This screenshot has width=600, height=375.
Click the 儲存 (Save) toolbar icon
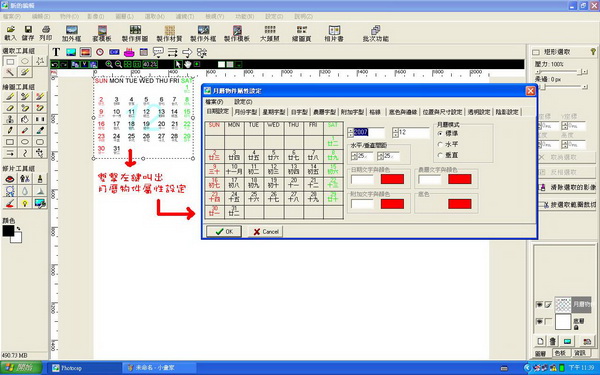(x=28, y=33)
